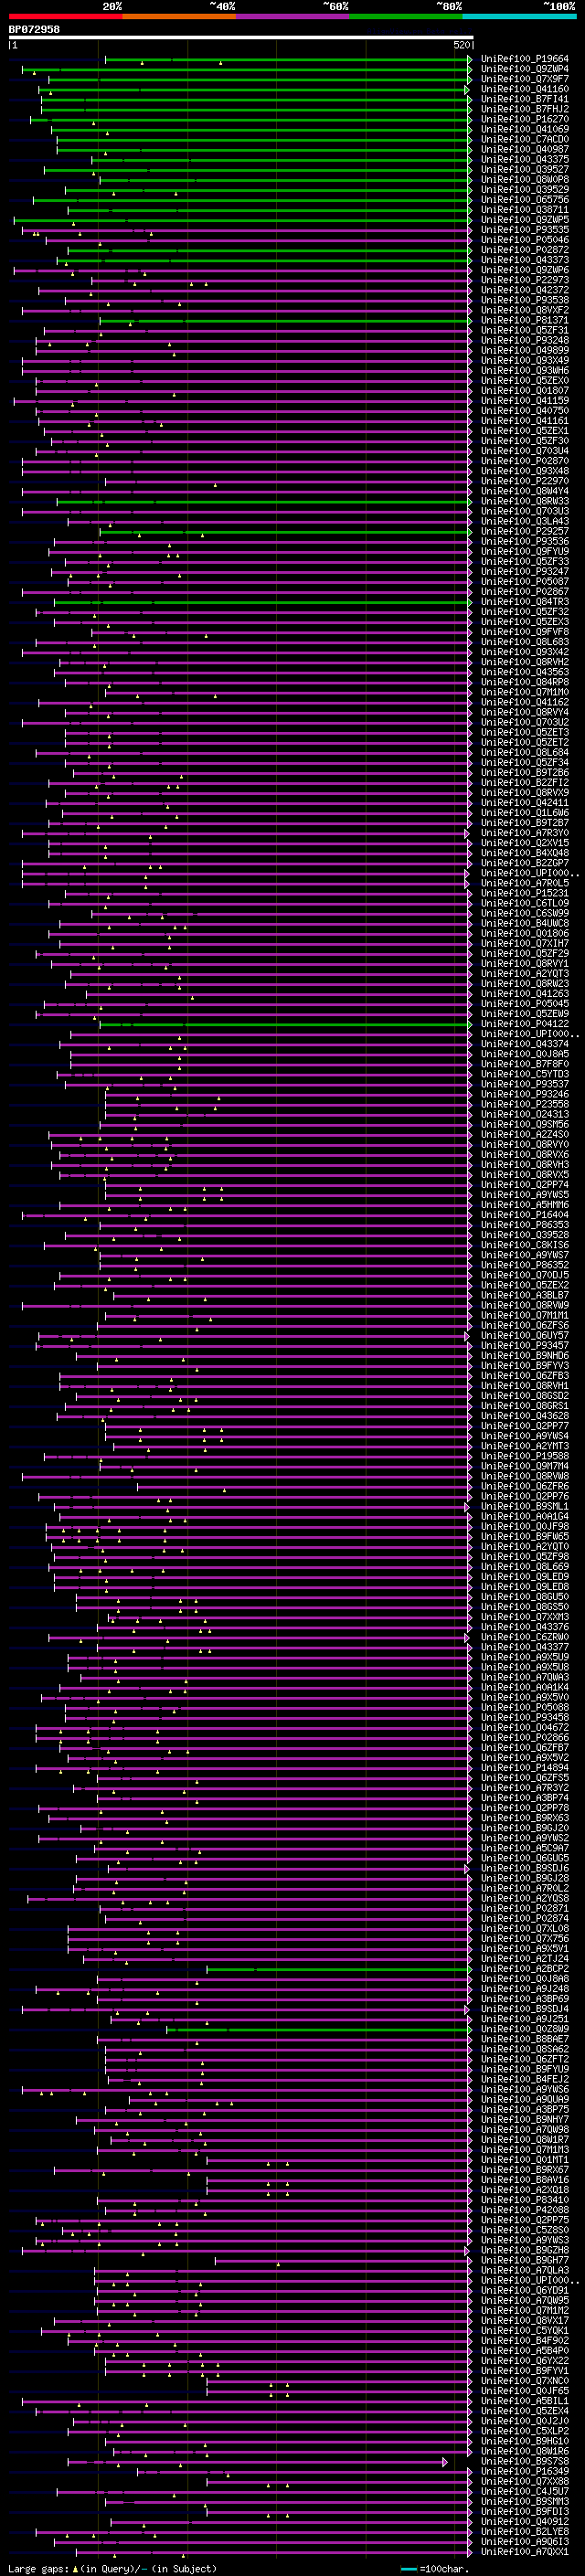
Task: Click the UniRef100_C5YQK1 label
Action: pos(524,2331)
